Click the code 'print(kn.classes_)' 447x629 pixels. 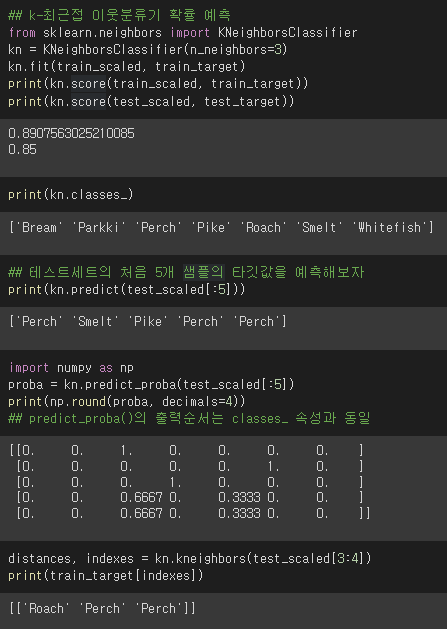[71, 195]
